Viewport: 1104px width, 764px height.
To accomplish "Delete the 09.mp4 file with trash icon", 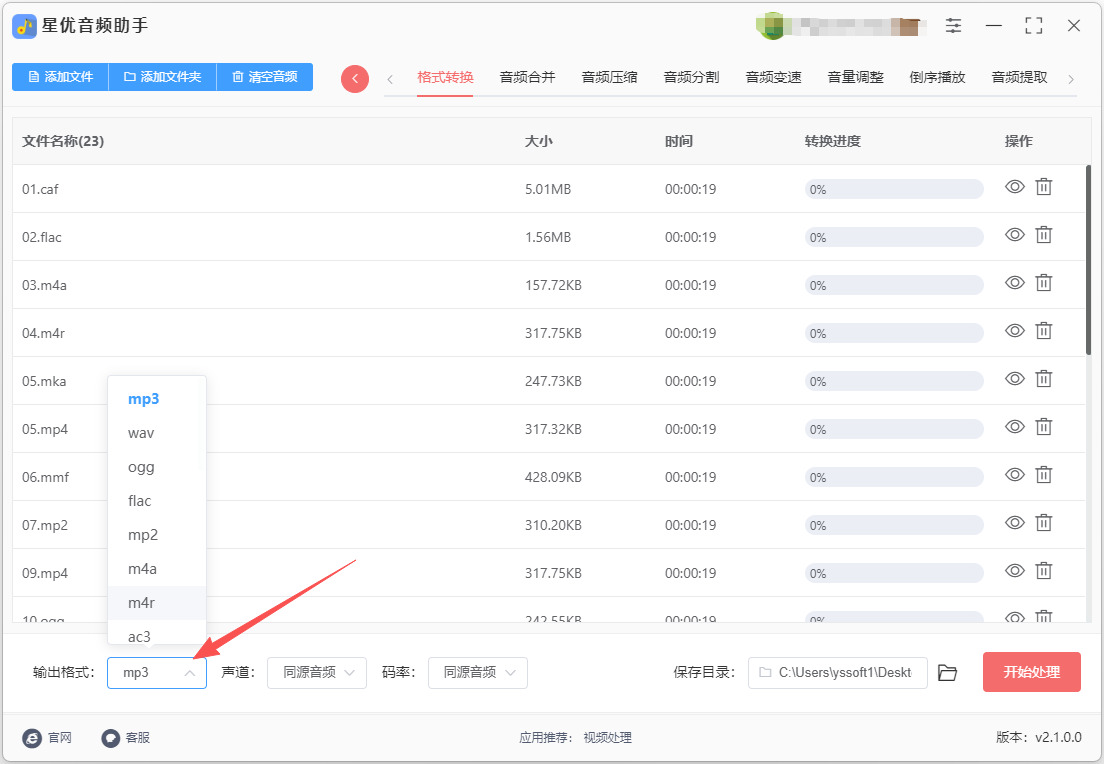I will (1043, 570).
